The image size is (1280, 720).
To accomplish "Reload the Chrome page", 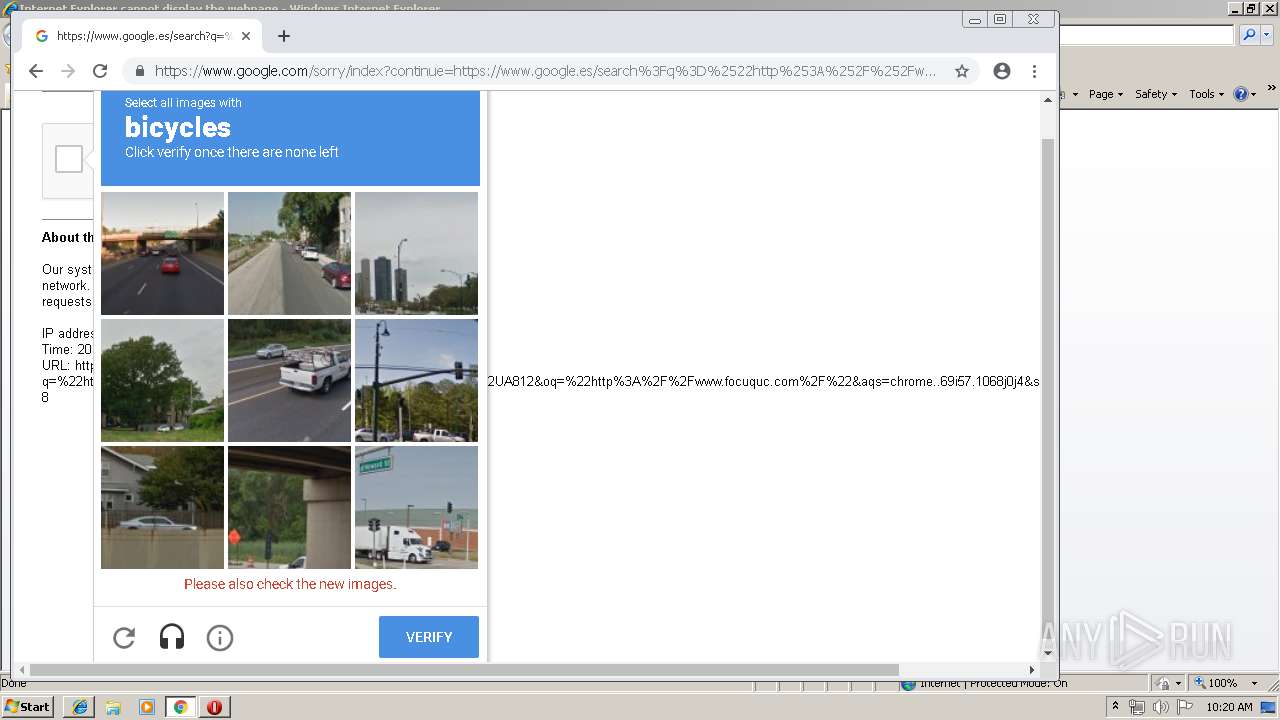I will pyautogui.click(x=100, y=71).
